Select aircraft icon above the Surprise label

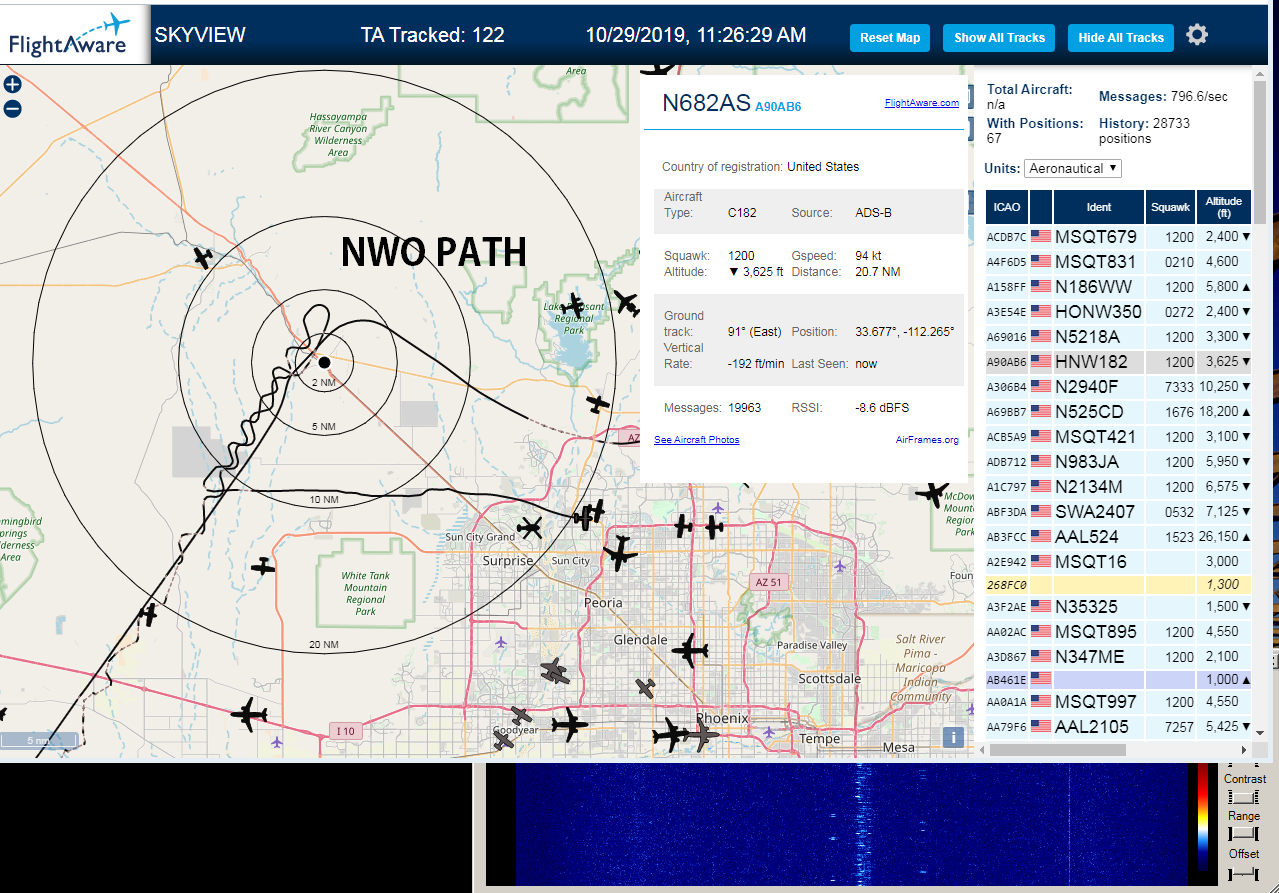529,527
